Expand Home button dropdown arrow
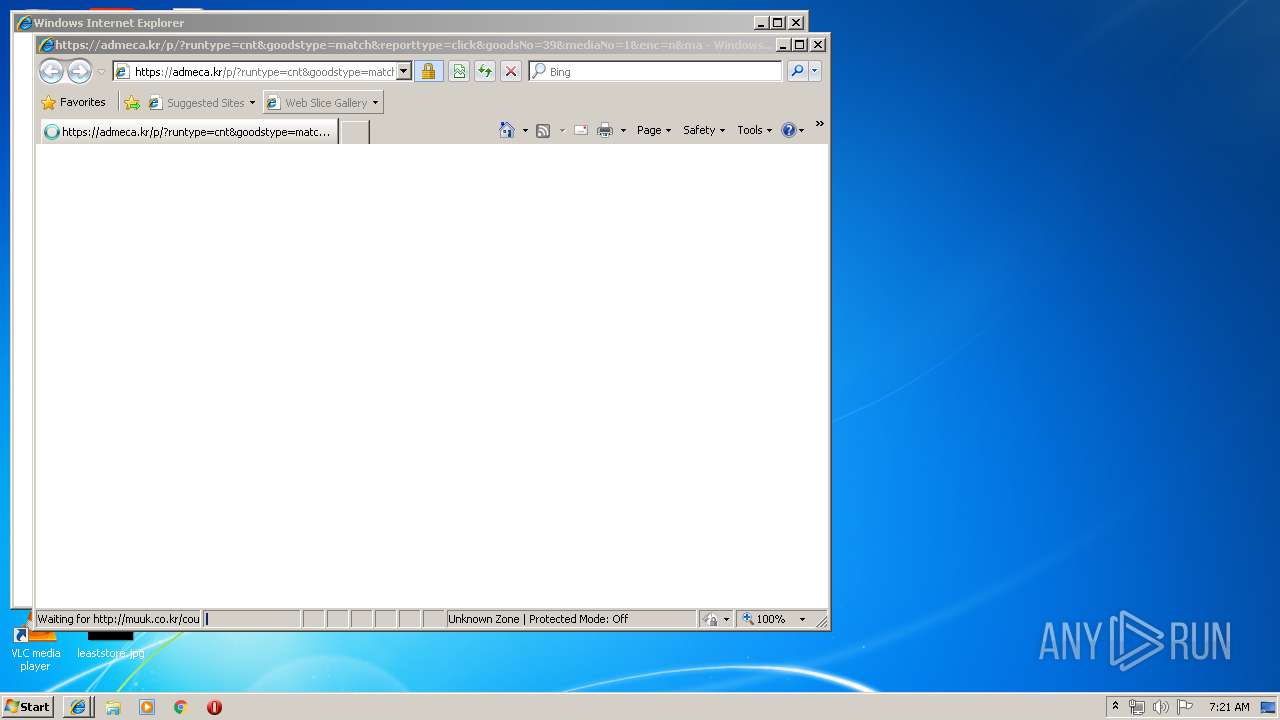Image resolution: width=1280 pixels, height=720 pixels. point(525,131)
